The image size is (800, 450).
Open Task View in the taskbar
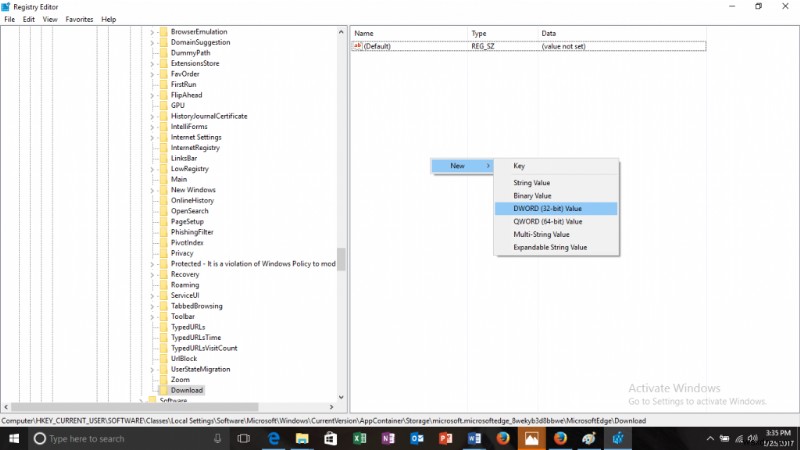(244, 438)
